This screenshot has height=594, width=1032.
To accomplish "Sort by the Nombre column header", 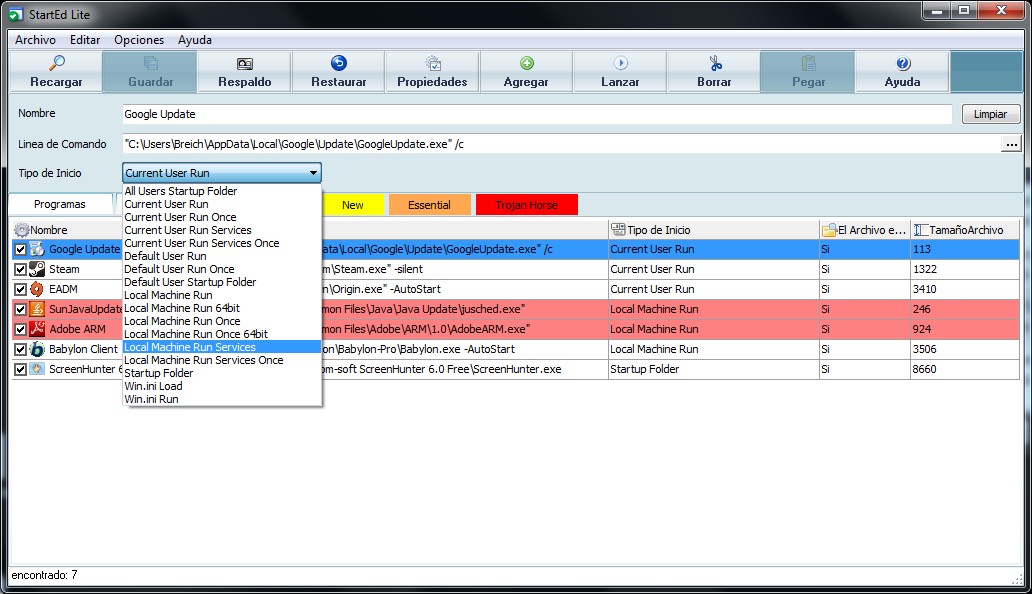I will click(x=66, y=230).
